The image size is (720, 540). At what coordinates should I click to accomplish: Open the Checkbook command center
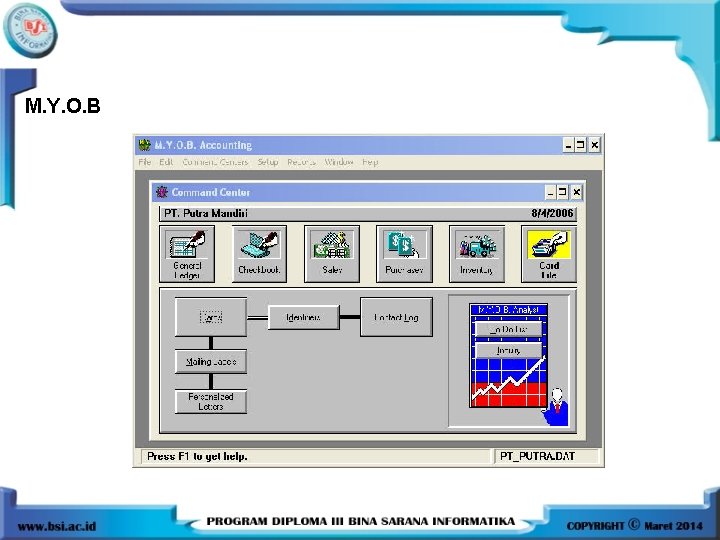259,254
